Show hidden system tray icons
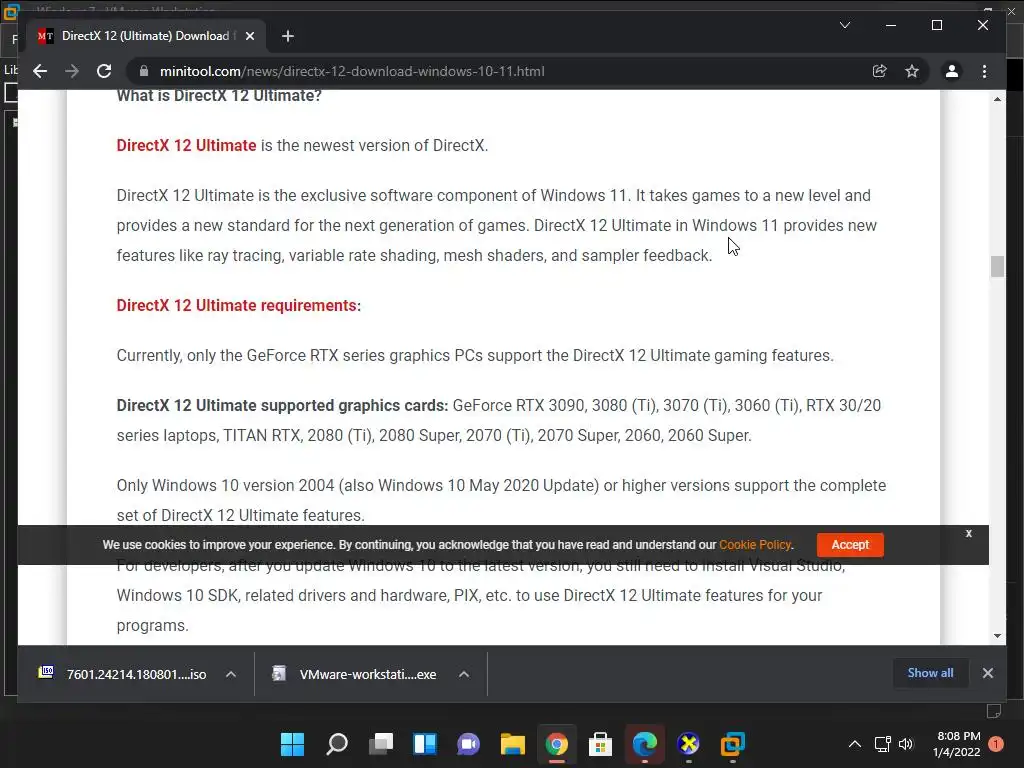Image resolution: width=1024 pixels, height=768 pixels. point(854,744)
